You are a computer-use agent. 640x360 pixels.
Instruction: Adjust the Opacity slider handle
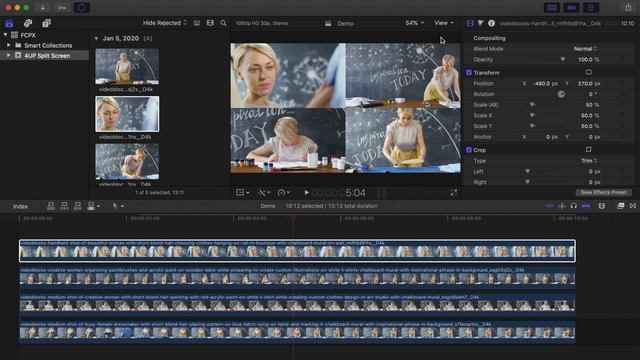[x=562, y=60]
